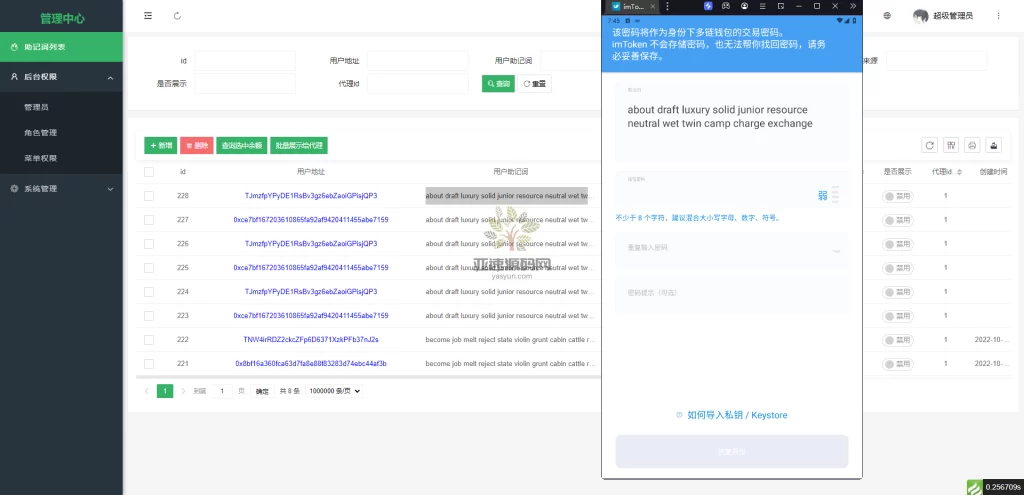Click the eye icon in 重复输入密码 field
Viewport: 1024px width, 495px height.
pos(836,250)
